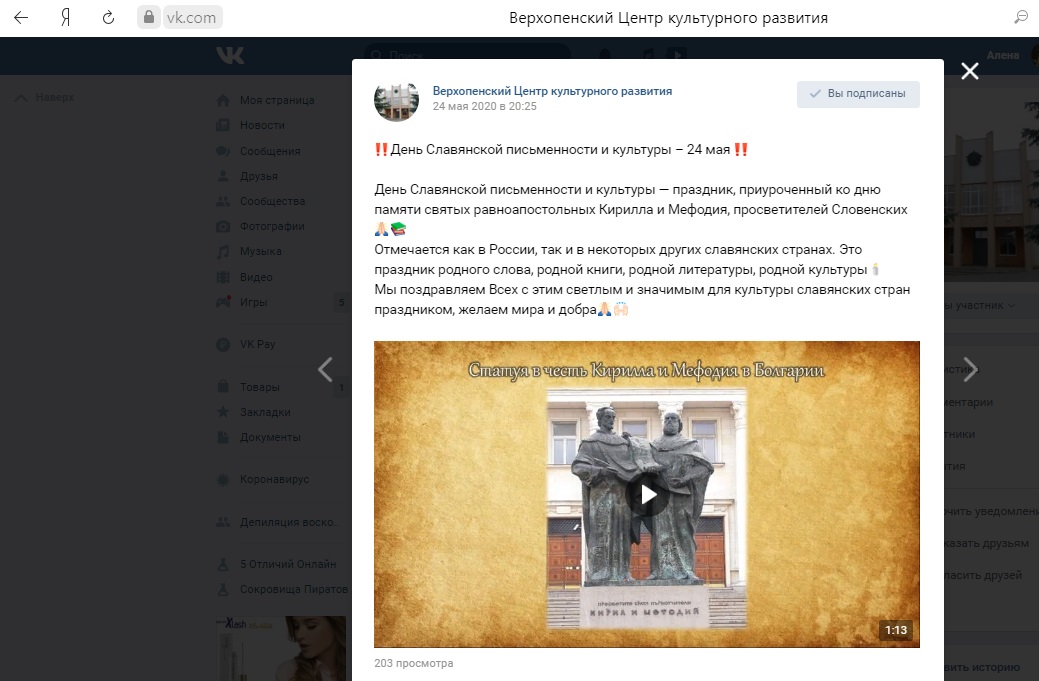Click the VK logo in header
This screenshot has height=681, width=1039.
[231, 56]
